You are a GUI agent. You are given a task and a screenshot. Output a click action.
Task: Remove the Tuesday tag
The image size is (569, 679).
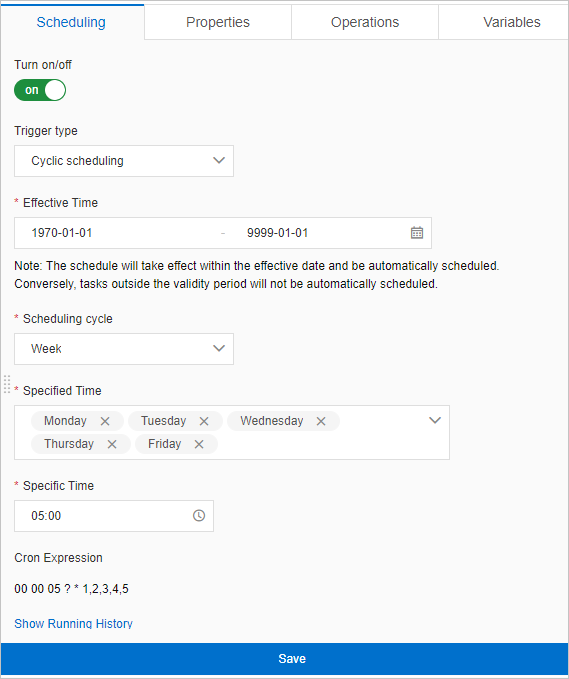(204, 421)
